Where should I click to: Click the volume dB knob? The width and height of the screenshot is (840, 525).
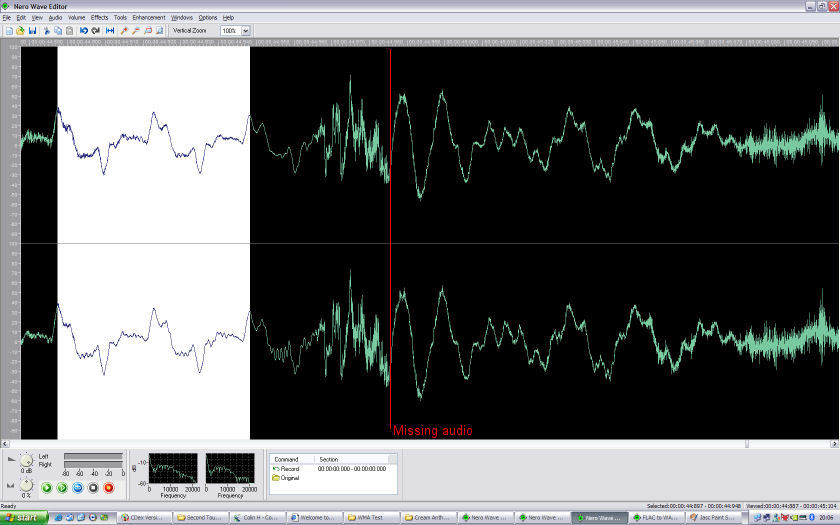(27, 460)
